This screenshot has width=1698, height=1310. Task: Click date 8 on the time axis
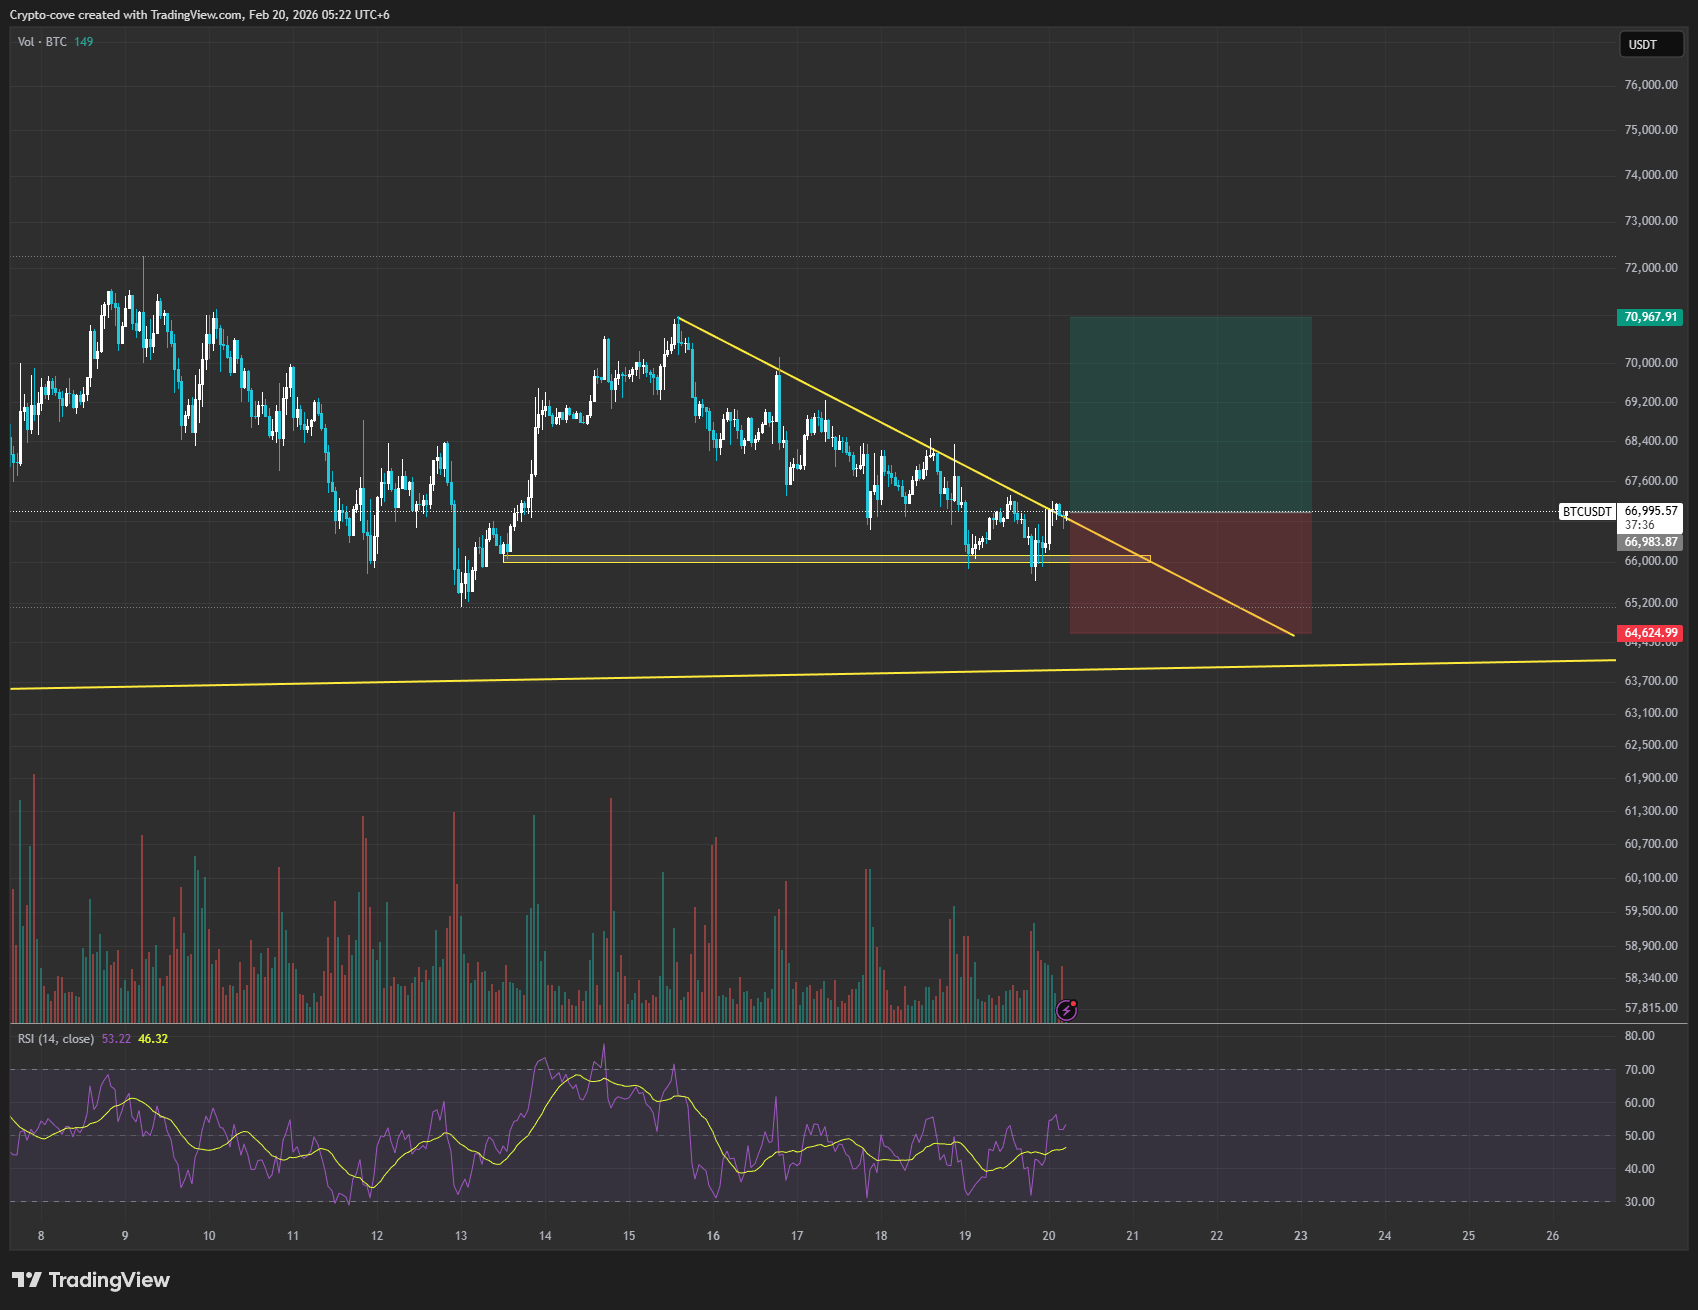point(41,1236)
